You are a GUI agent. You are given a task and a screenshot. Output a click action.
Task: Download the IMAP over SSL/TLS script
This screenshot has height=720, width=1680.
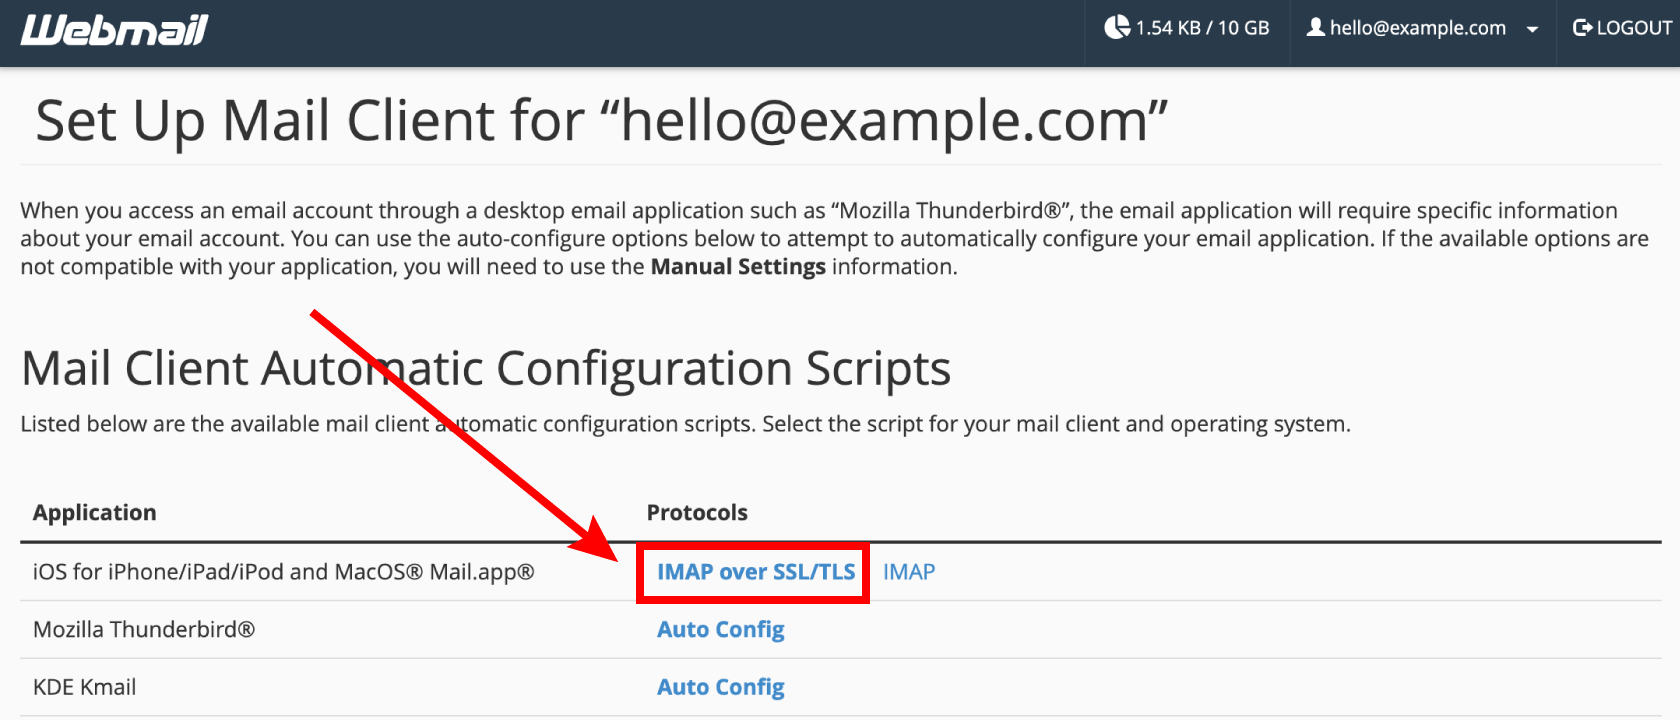[x=756, y=572]
